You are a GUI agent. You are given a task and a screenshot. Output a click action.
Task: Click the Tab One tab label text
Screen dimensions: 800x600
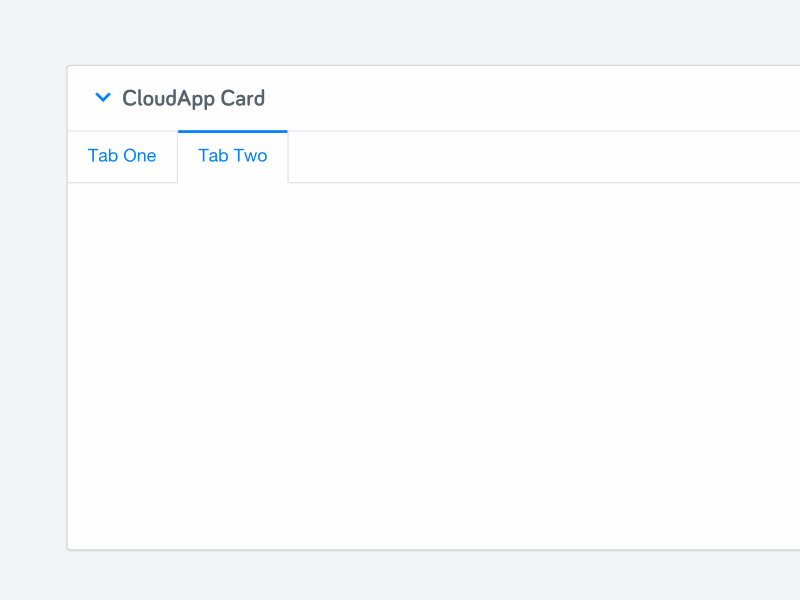pyautogui.click(x=122, y=156)
